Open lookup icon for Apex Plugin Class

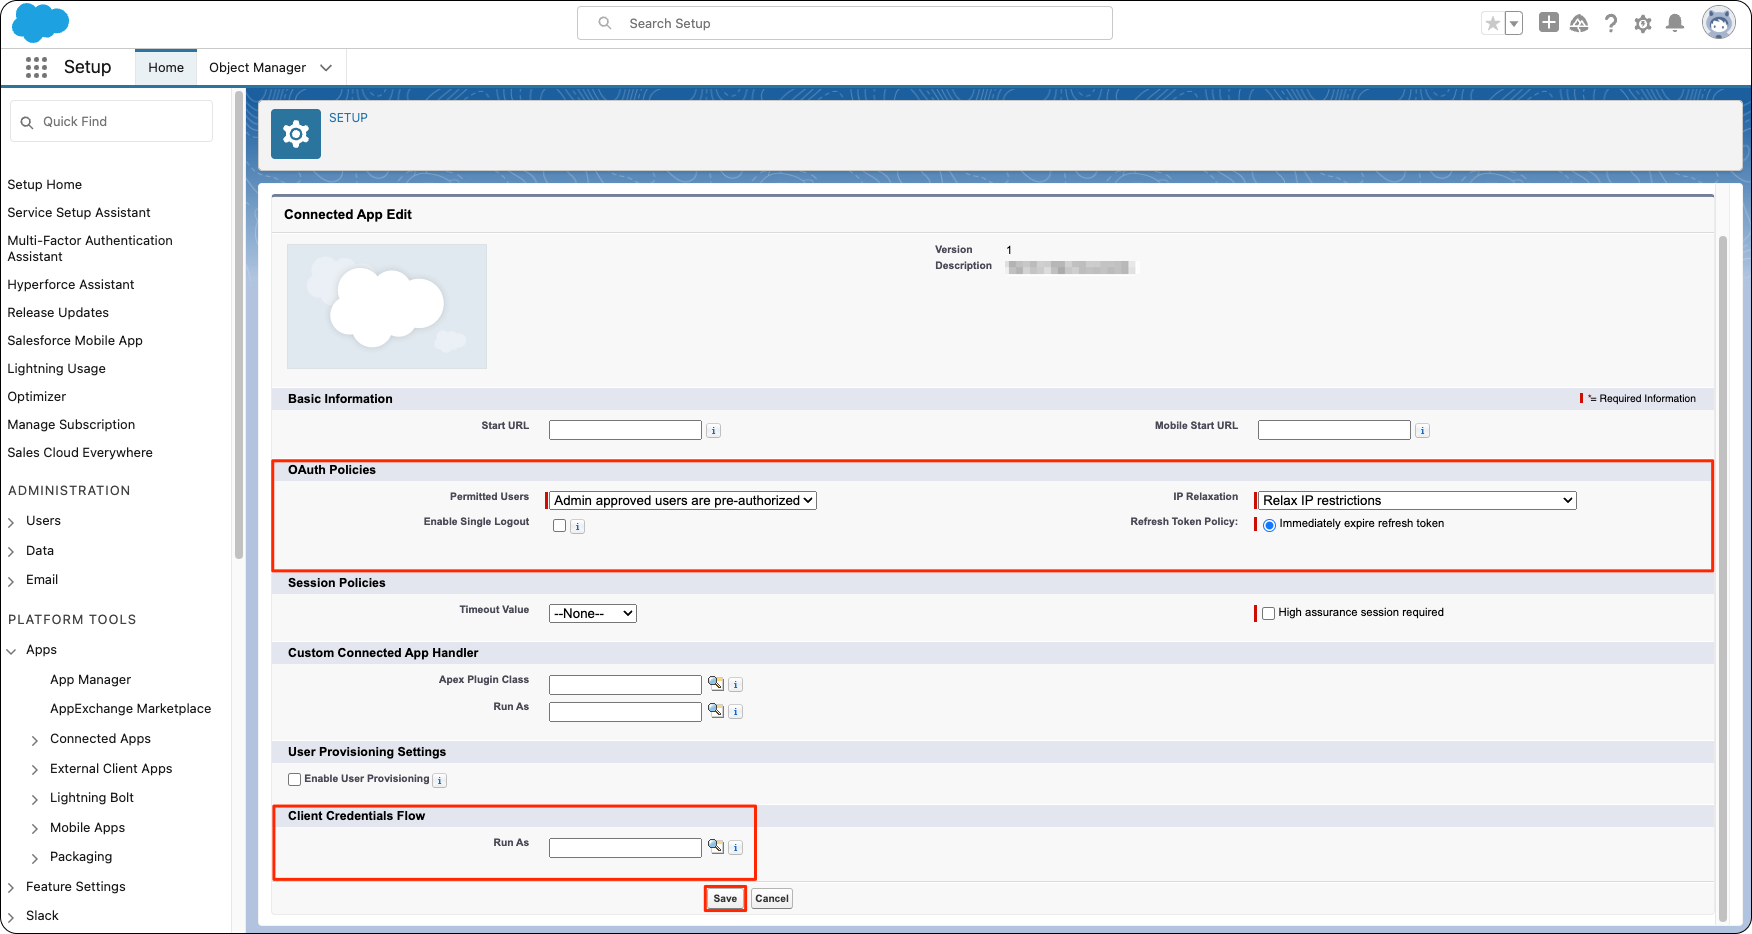coord(716,684)
